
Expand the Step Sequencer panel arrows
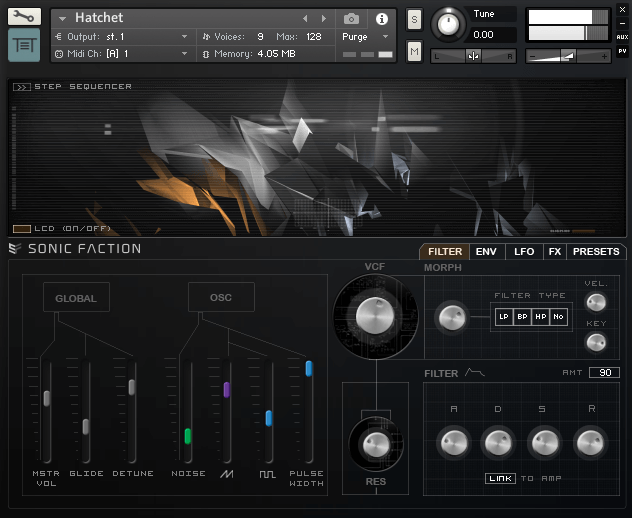tap(21, 87)
